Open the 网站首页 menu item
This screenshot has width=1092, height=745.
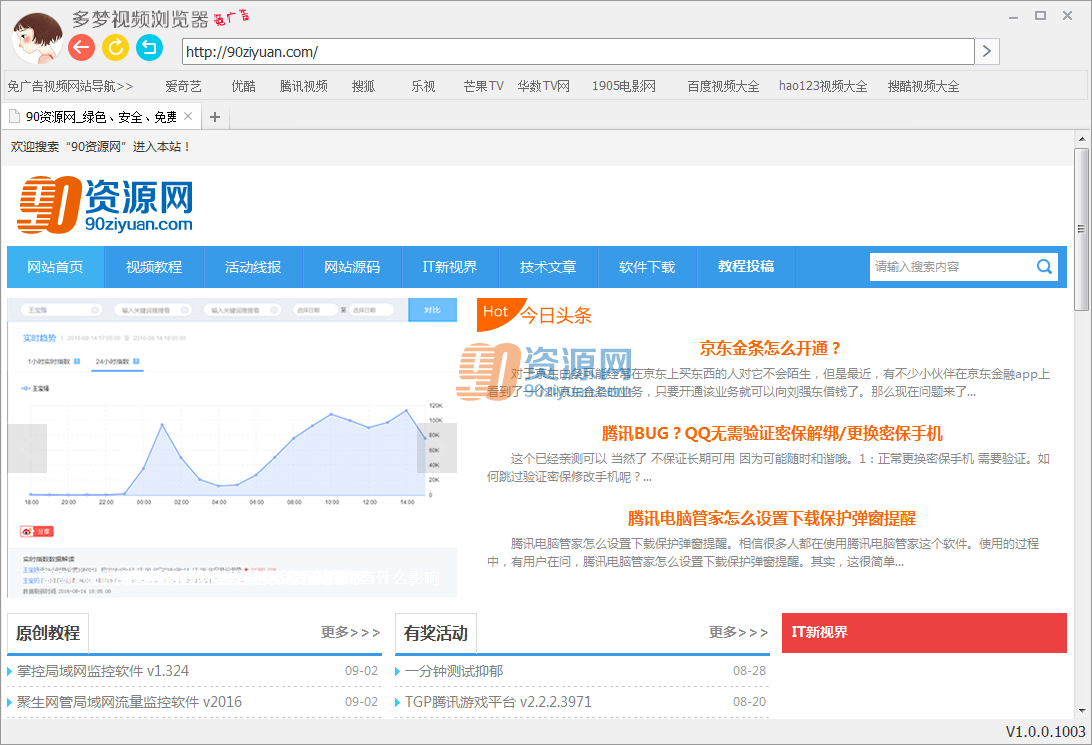click(x=56, y=267)
